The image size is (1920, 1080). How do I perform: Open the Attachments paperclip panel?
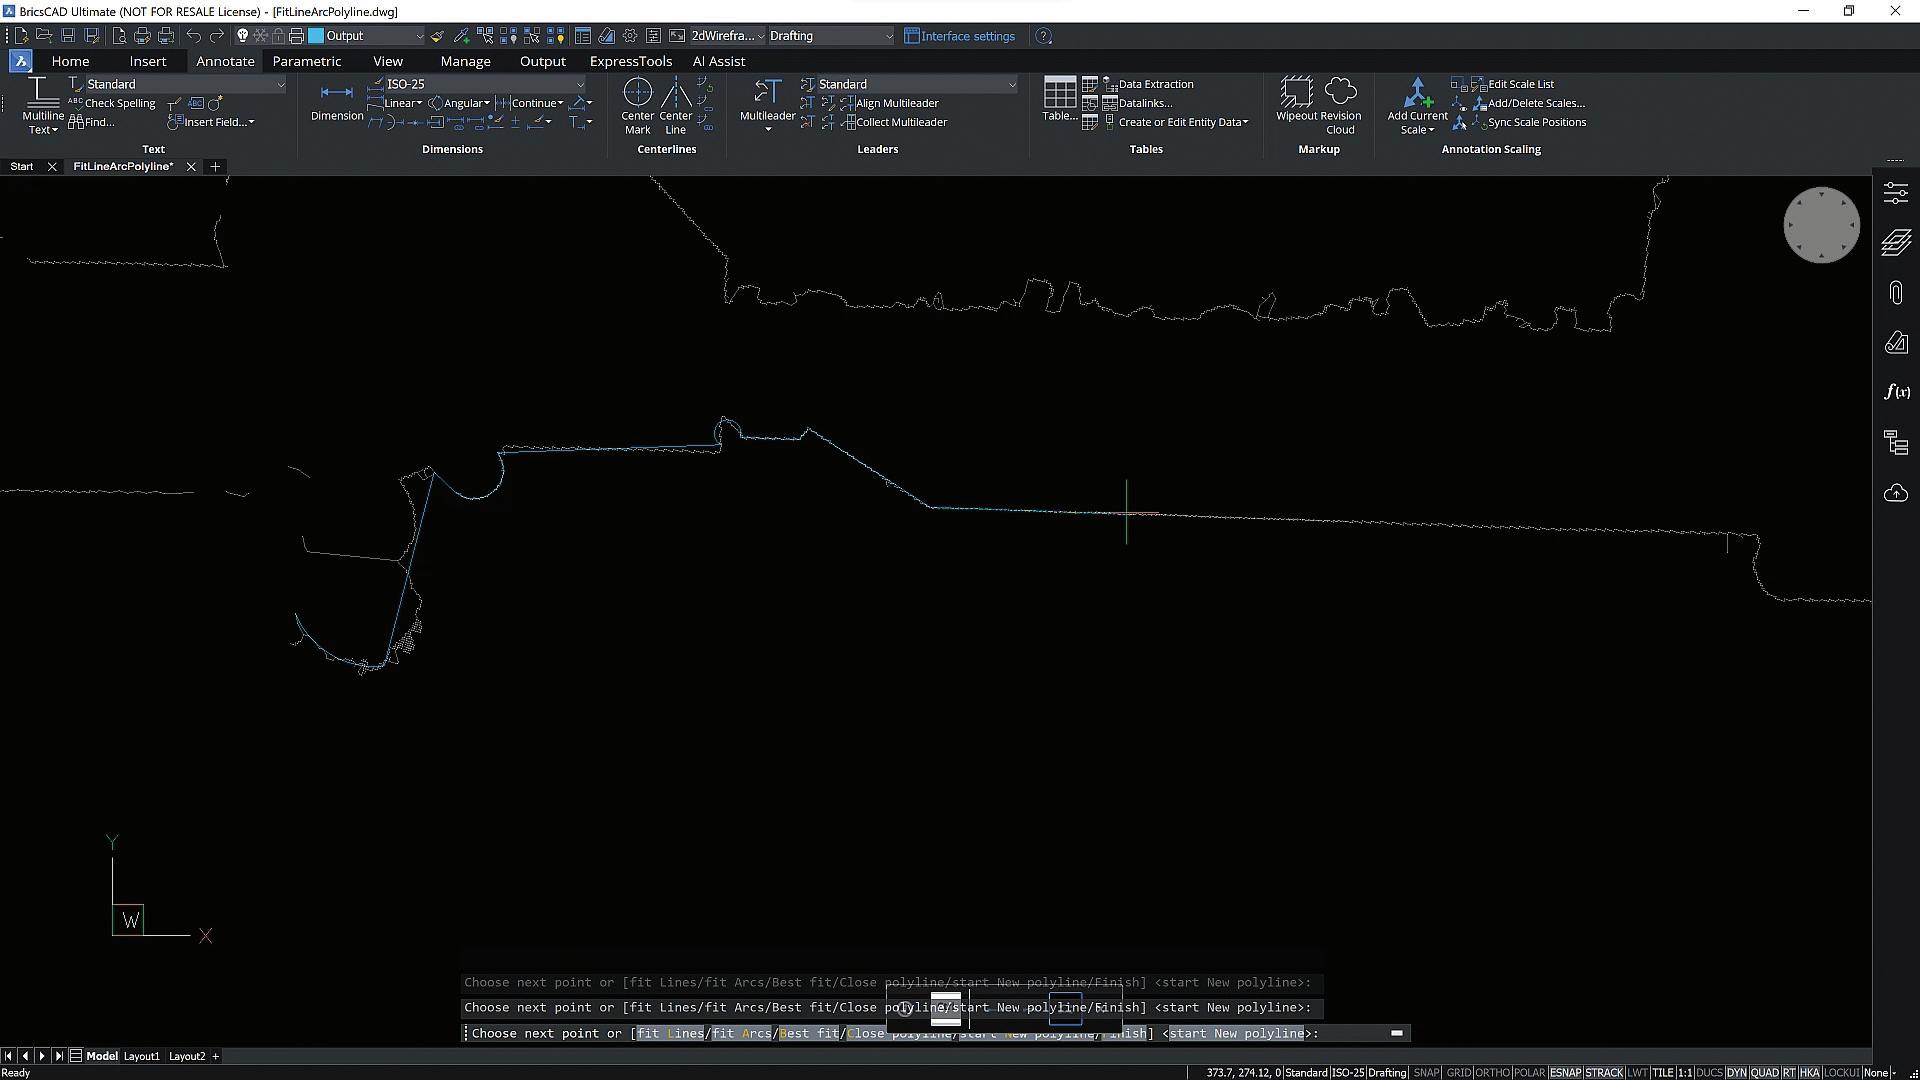point(1895,293)
